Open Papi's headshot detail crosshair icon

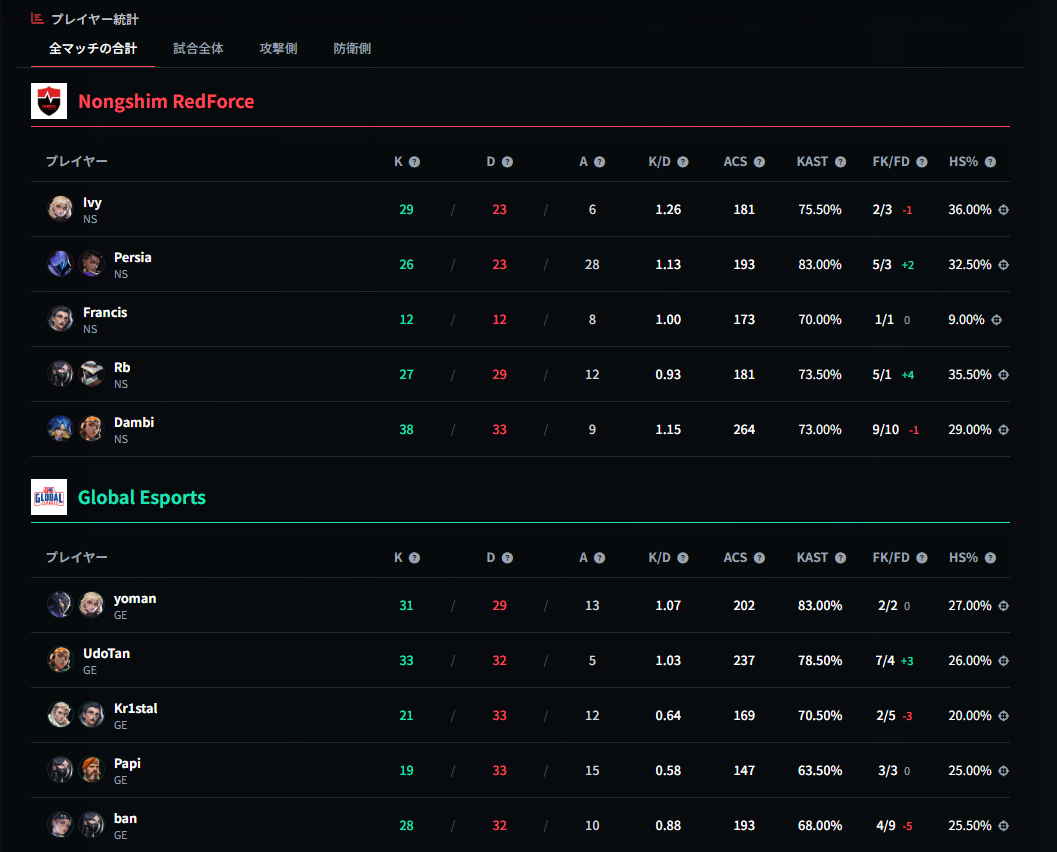[1003, 770]
